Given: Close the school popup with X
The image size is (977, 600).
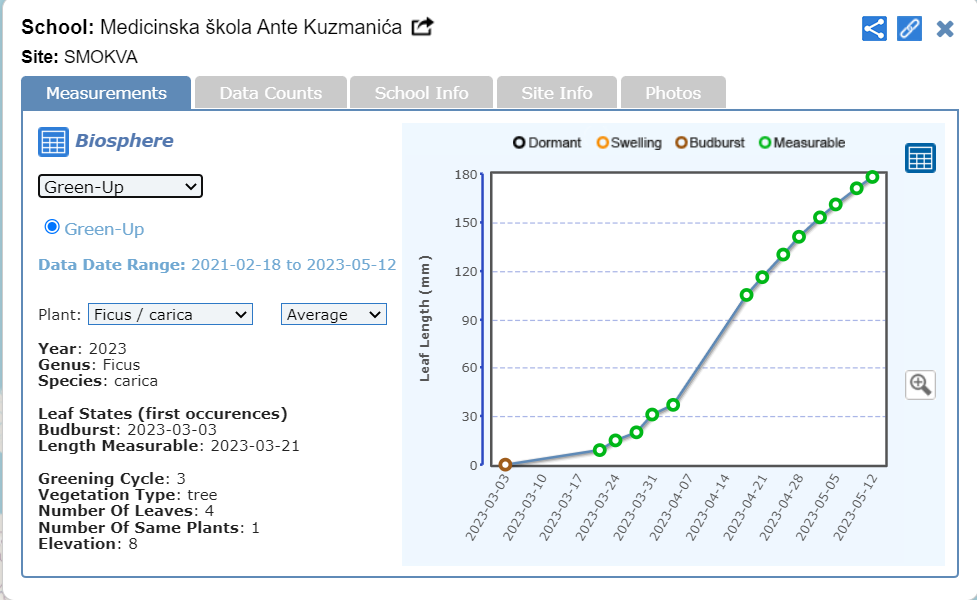Looking at the screenshot, I should tap(945, 29).
